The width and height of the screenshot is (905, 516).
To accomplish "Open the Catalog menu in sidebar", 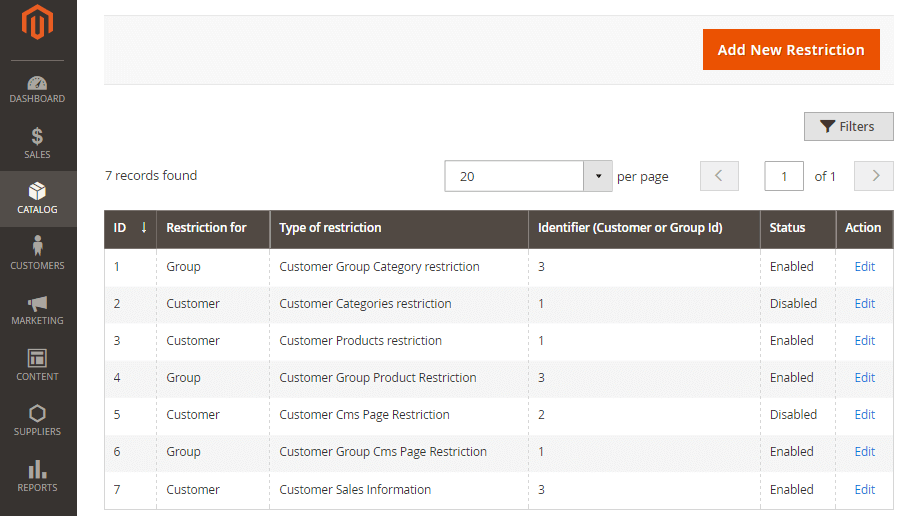I will (38, 199).
